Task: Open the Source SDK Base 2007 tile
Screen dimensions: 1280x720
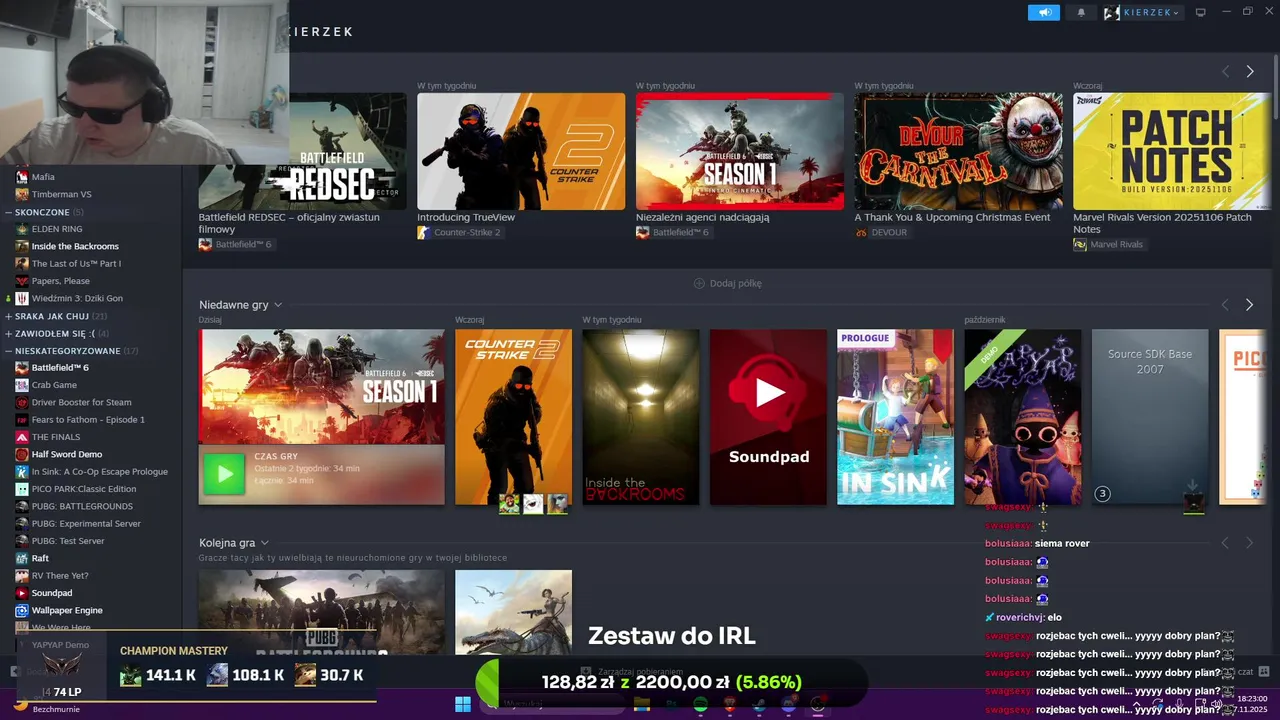Action: 1150,417
